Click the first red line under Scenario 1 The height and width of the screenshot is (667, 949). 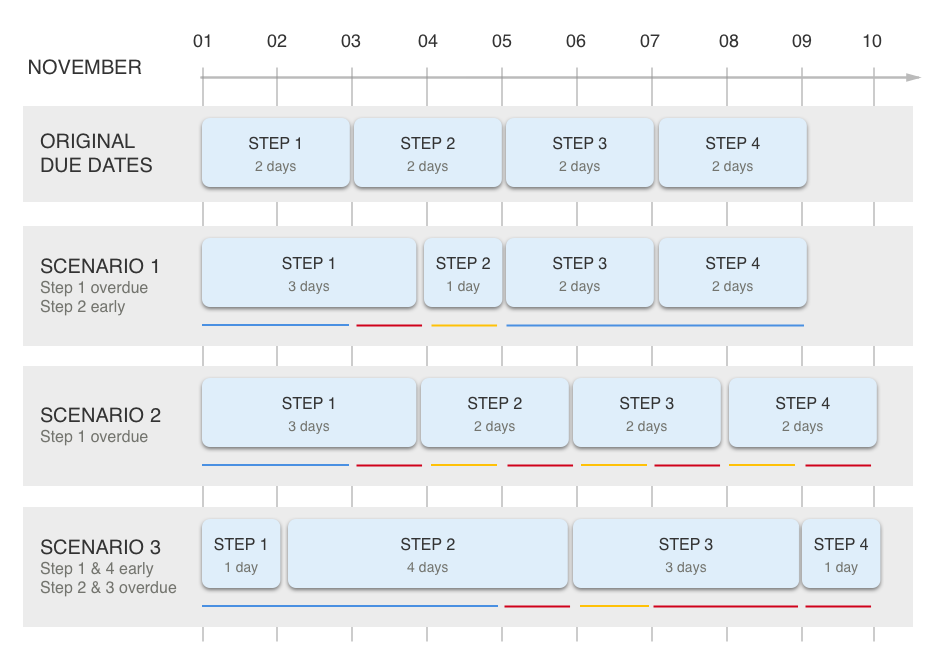(x=389, y=326)
